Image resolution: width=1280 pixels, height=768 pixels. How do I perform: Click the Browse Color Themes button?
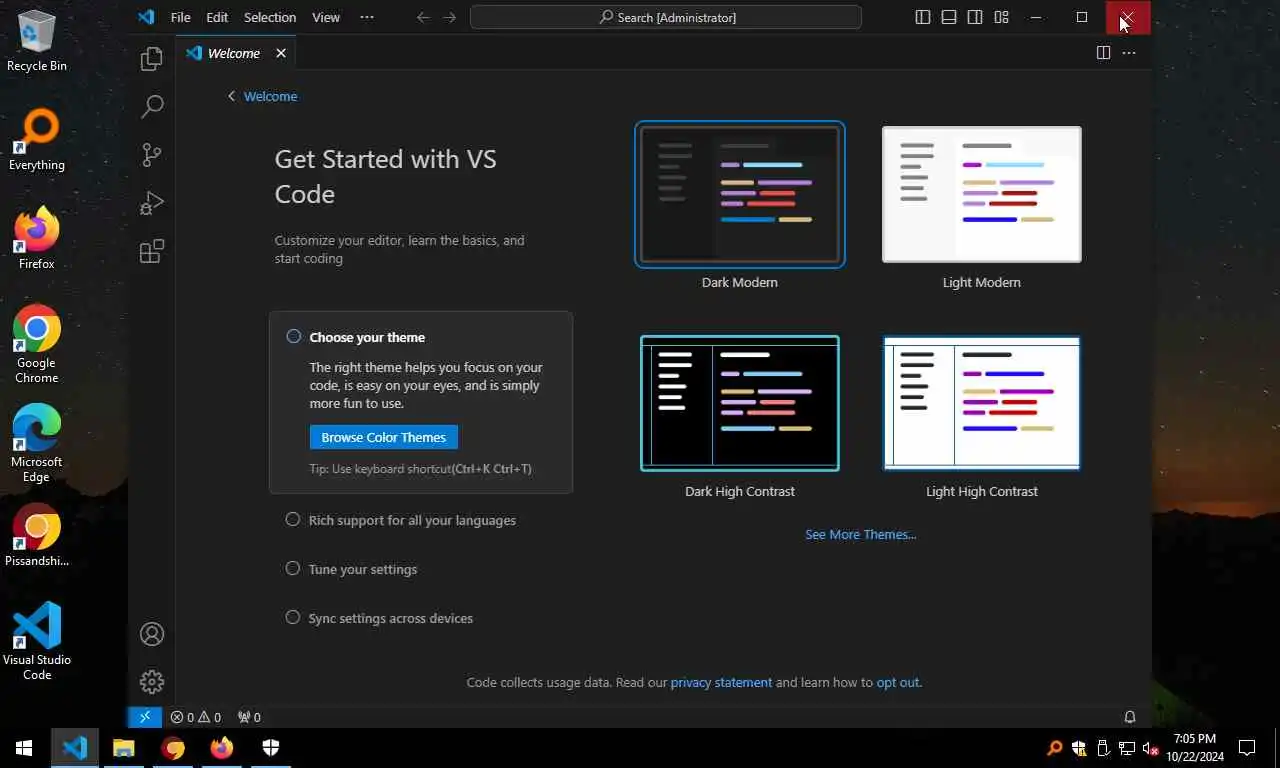(384, 437)
